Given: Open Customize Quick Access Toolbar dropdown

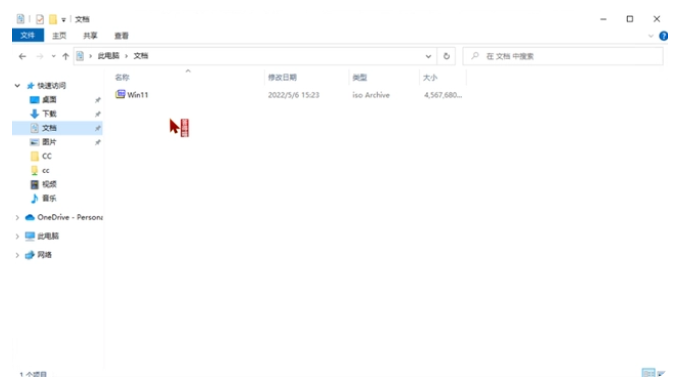Looking at the screenshot, I should [x=64, y=20].
